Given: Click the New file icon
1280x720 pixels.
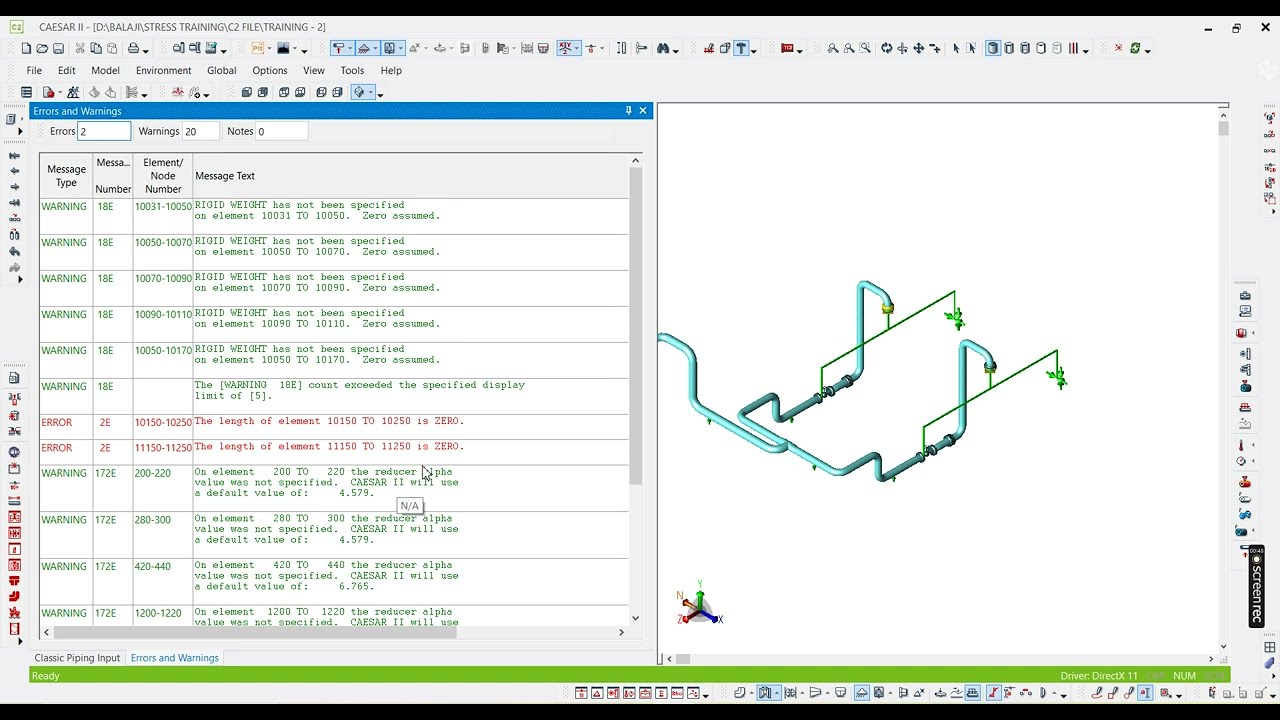Looking at the screenshot, I should [26, 48].
